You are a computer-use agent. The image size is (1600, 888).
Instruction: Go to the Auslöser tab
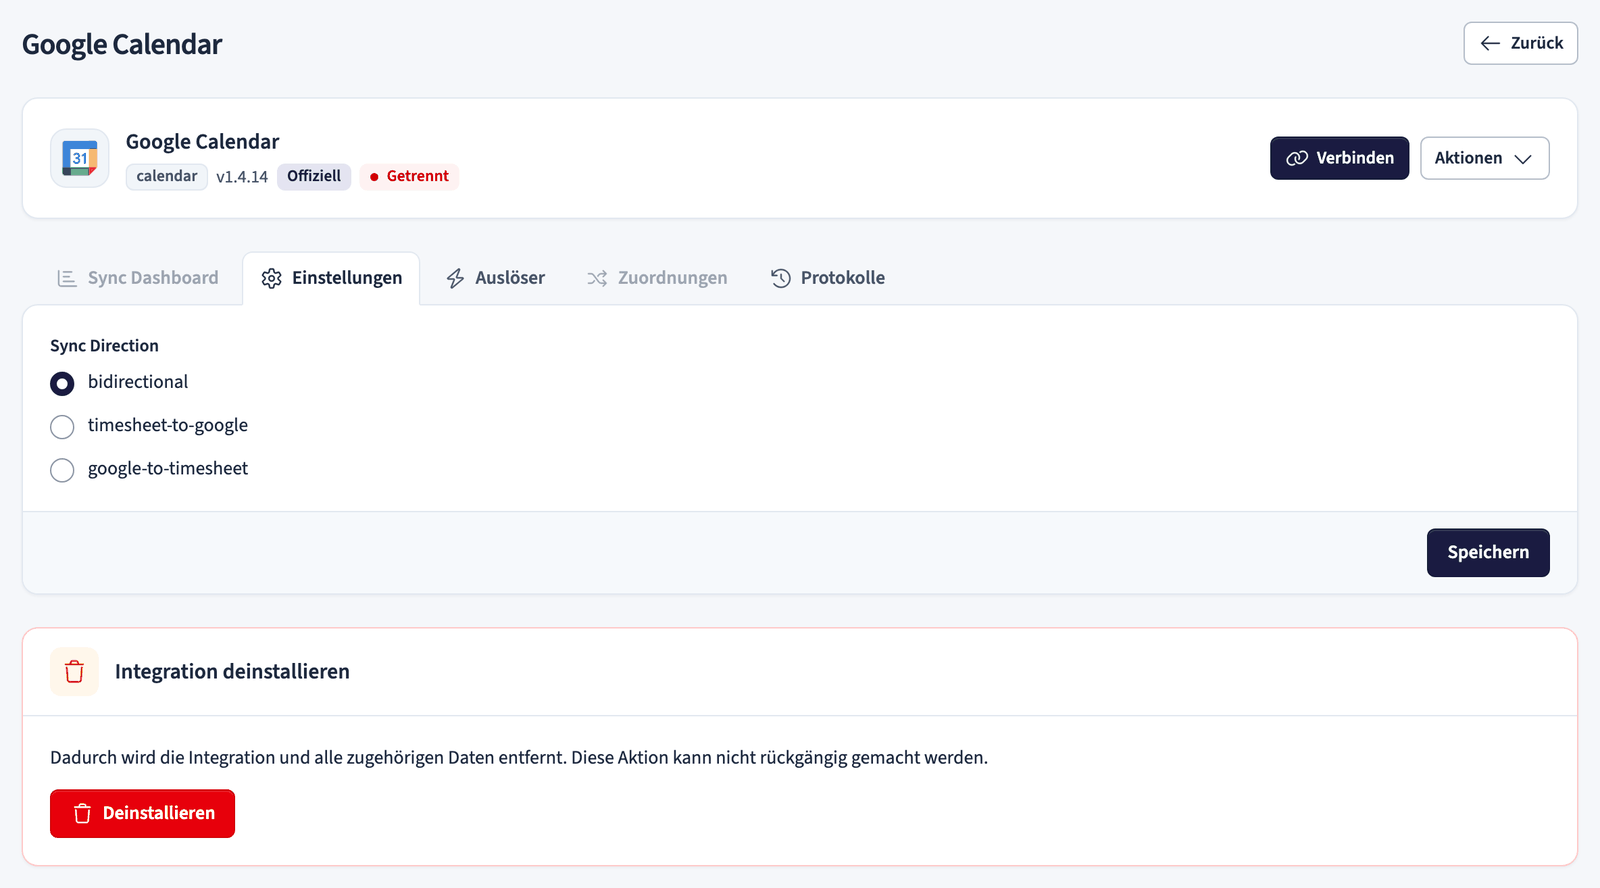[496, 278]
